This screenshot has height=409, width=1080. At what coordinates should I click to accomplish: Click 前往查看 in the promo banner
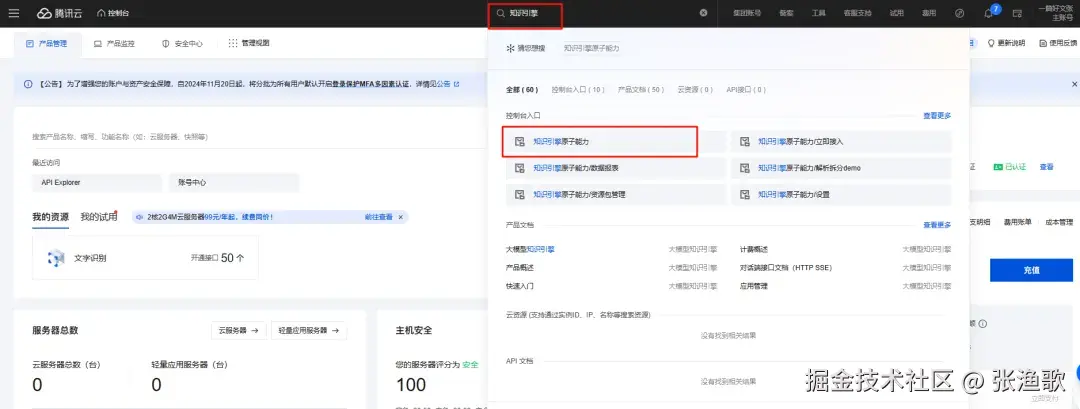pos(378,217)
